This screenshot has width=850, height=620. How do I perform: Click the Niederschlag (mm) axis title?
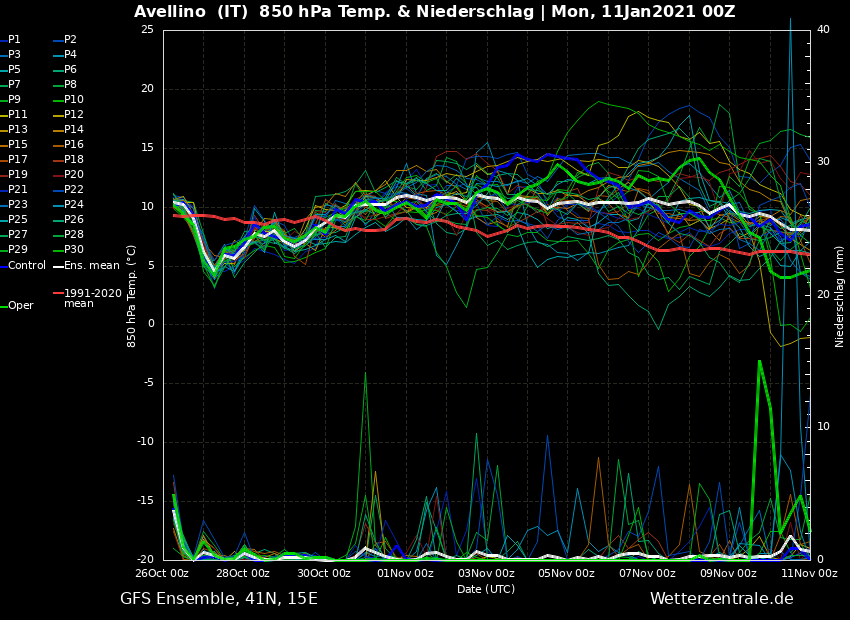click(x=840, y=296)
